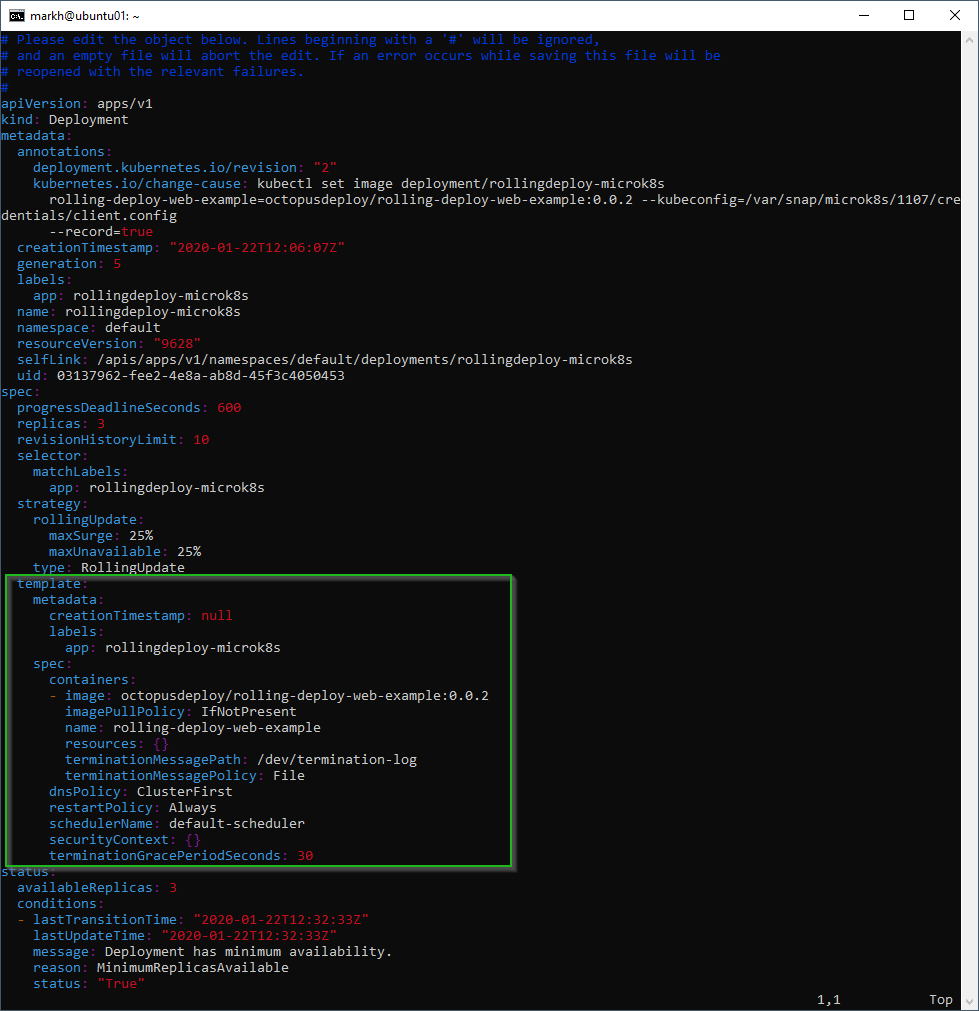This screenshot has width=979, height=1011.
Task: Maximize the terminal window
Action: point(908,15)
